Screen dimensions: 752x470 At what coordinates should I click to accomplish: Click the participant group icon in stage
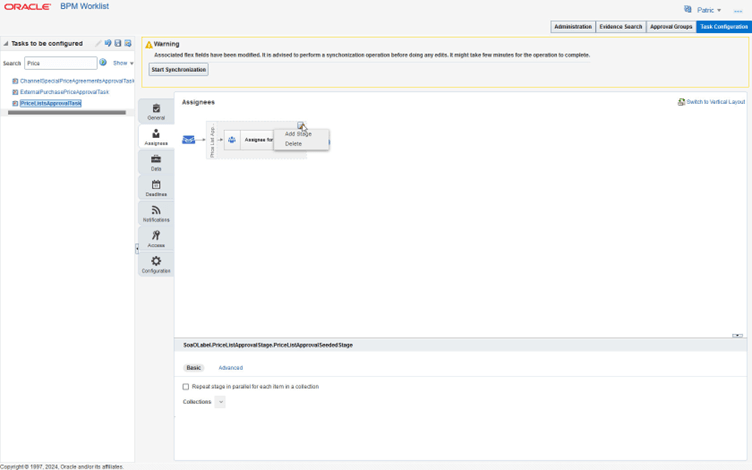(x=232, y=140)
